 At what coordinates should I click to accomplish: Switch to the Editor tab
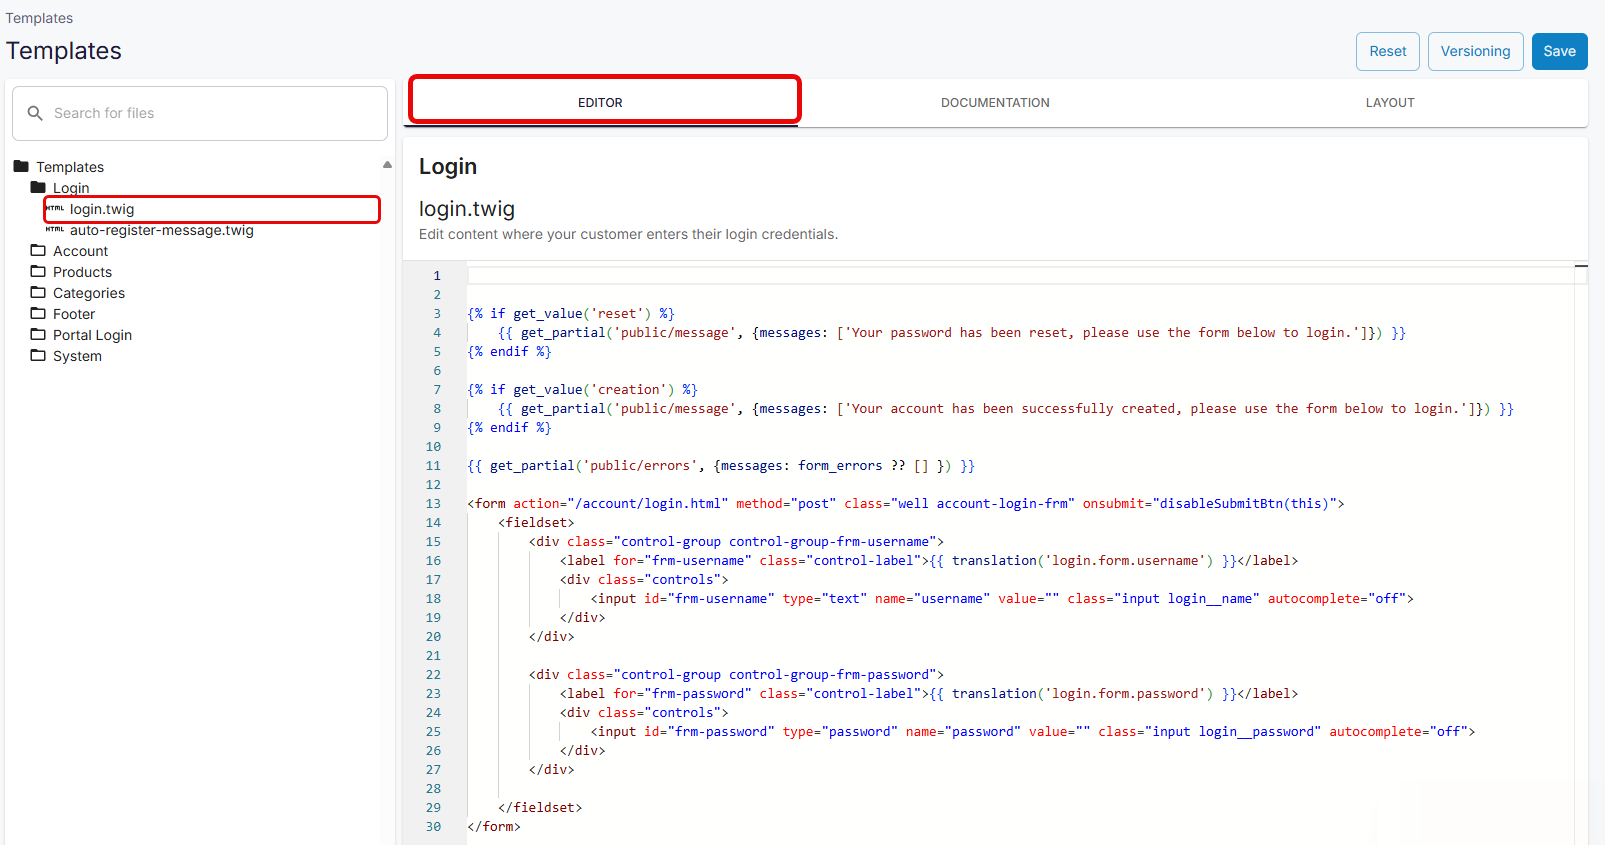click(600, 102)
